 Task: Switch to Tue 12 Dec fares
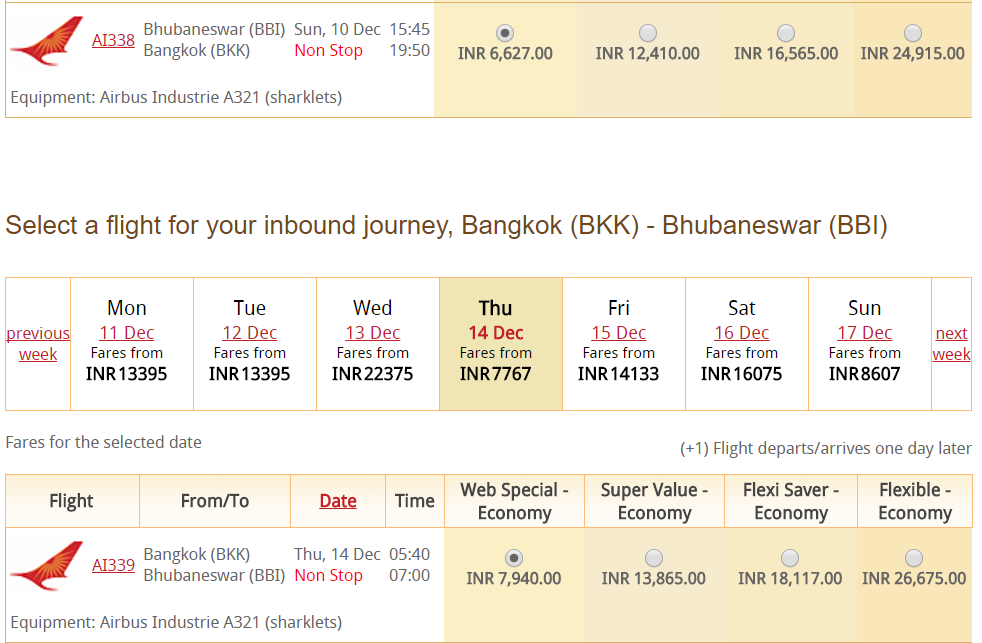(x=249, y=333)
